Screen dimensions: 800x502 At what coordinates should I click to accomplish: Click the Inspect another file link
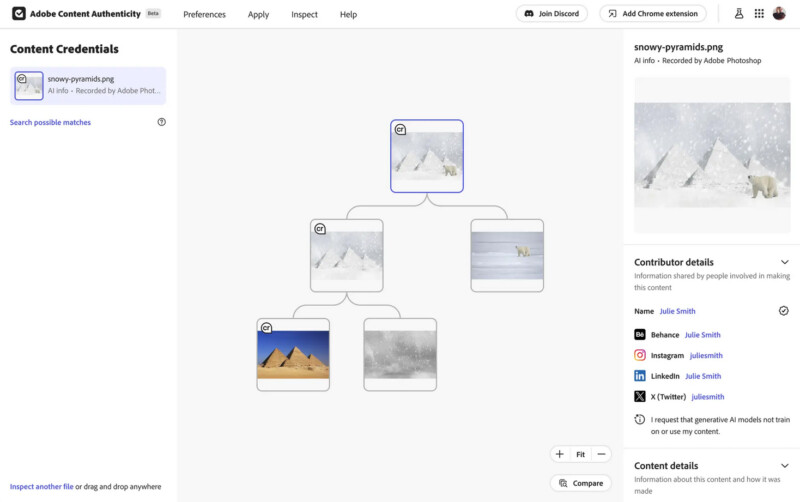pos(41,487)
